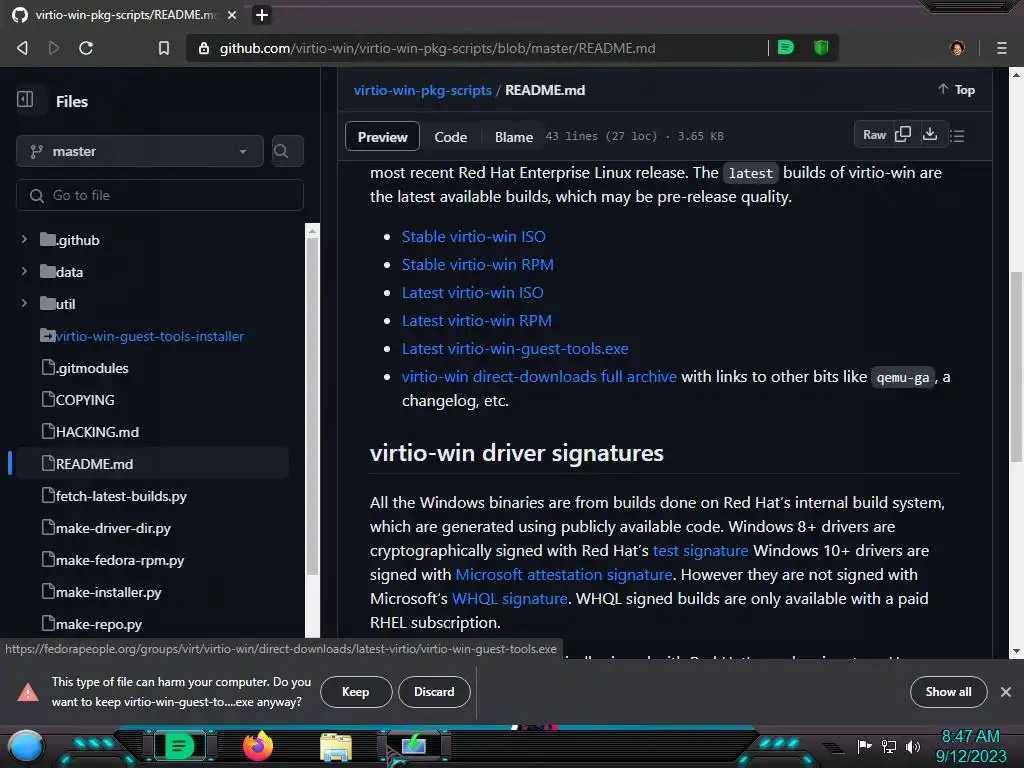Follow the WHQL signature link
The height and width of the screenshot is (768, 1024).
click(509, 599)
